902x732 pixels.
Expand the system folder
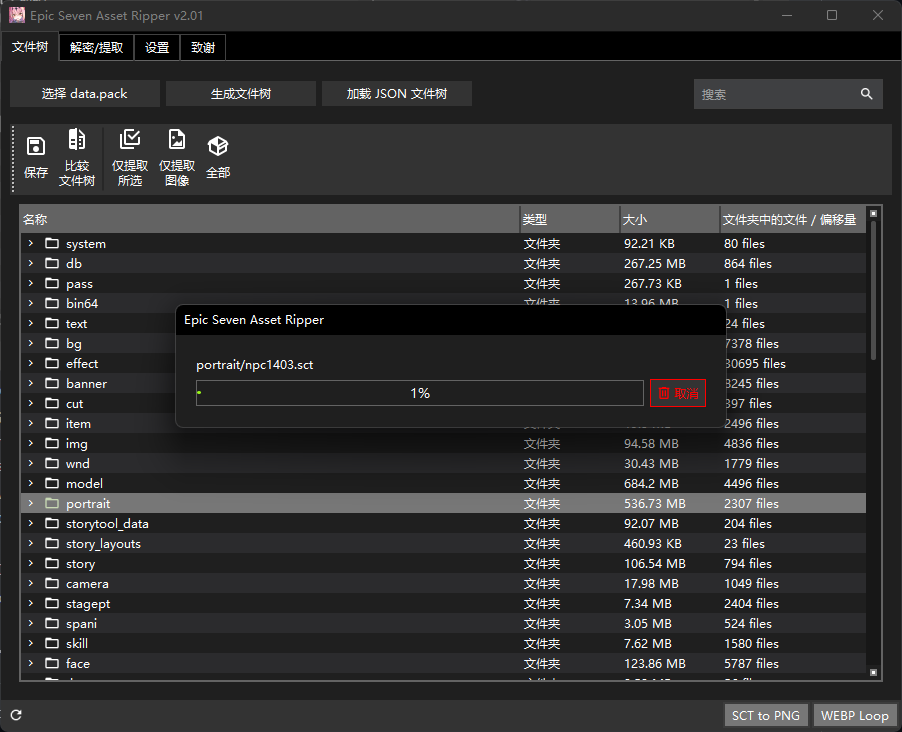30,243
